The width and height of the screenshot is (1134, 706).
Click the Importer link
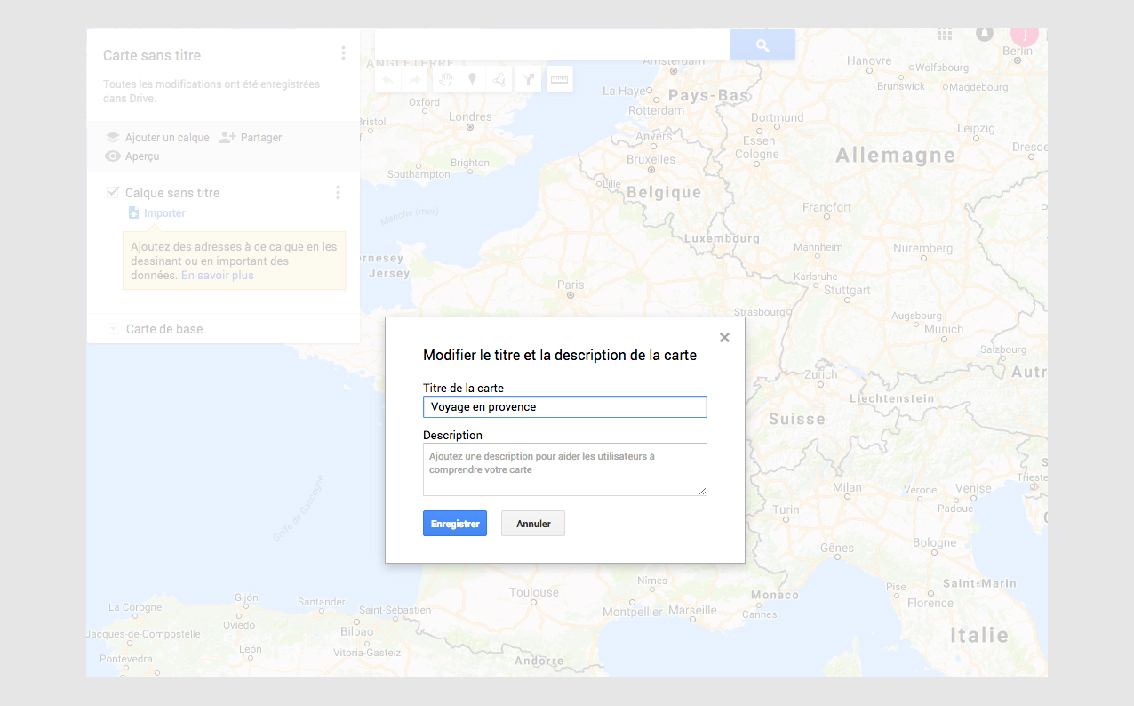click(x=164, y=213)
